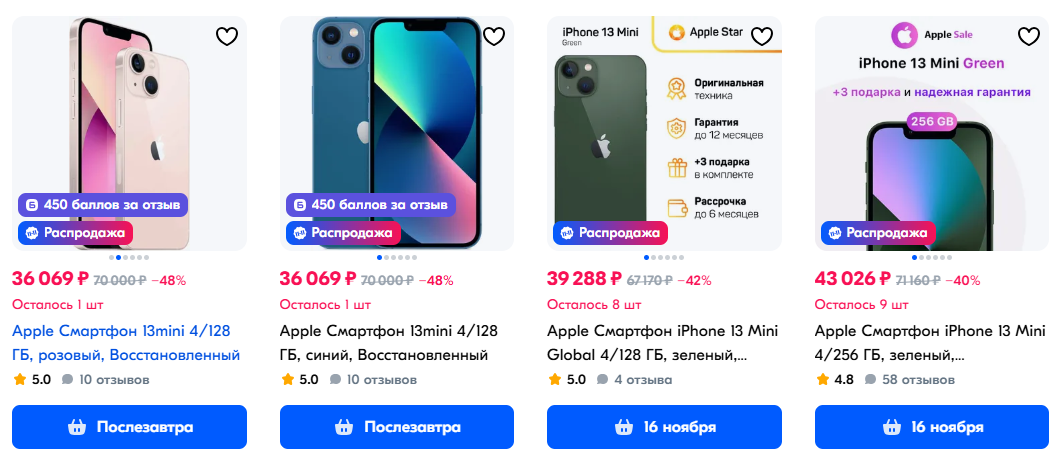
Task: Click the 450 баллов за отзыв badge on pink iPhone
Action: click(x=103, y=205)
